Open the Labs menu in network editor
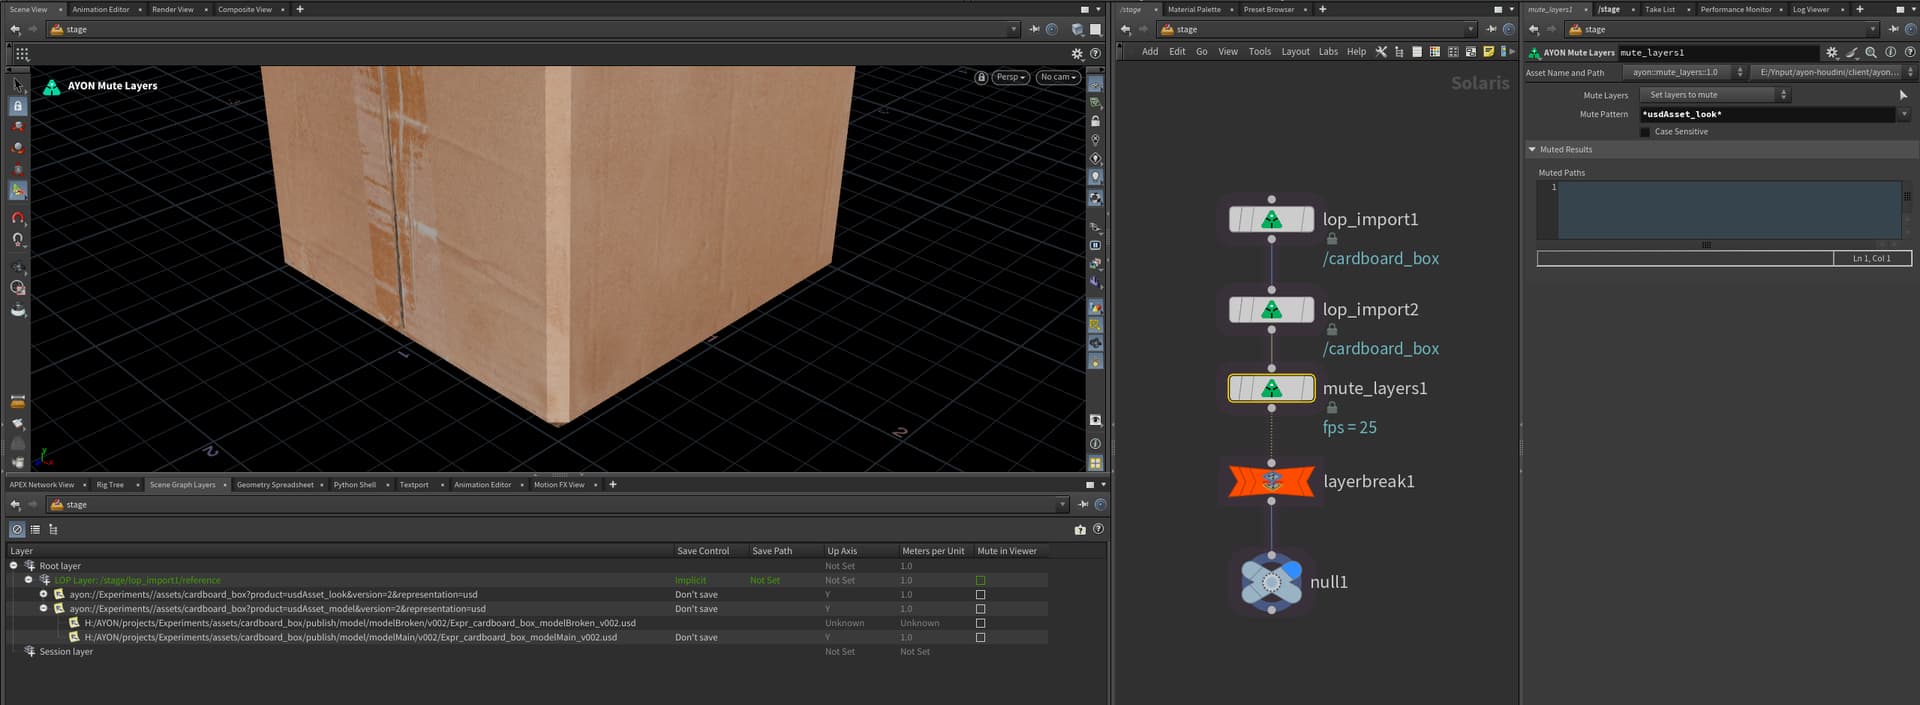1920x705 pixels. tap(1327, 52)
